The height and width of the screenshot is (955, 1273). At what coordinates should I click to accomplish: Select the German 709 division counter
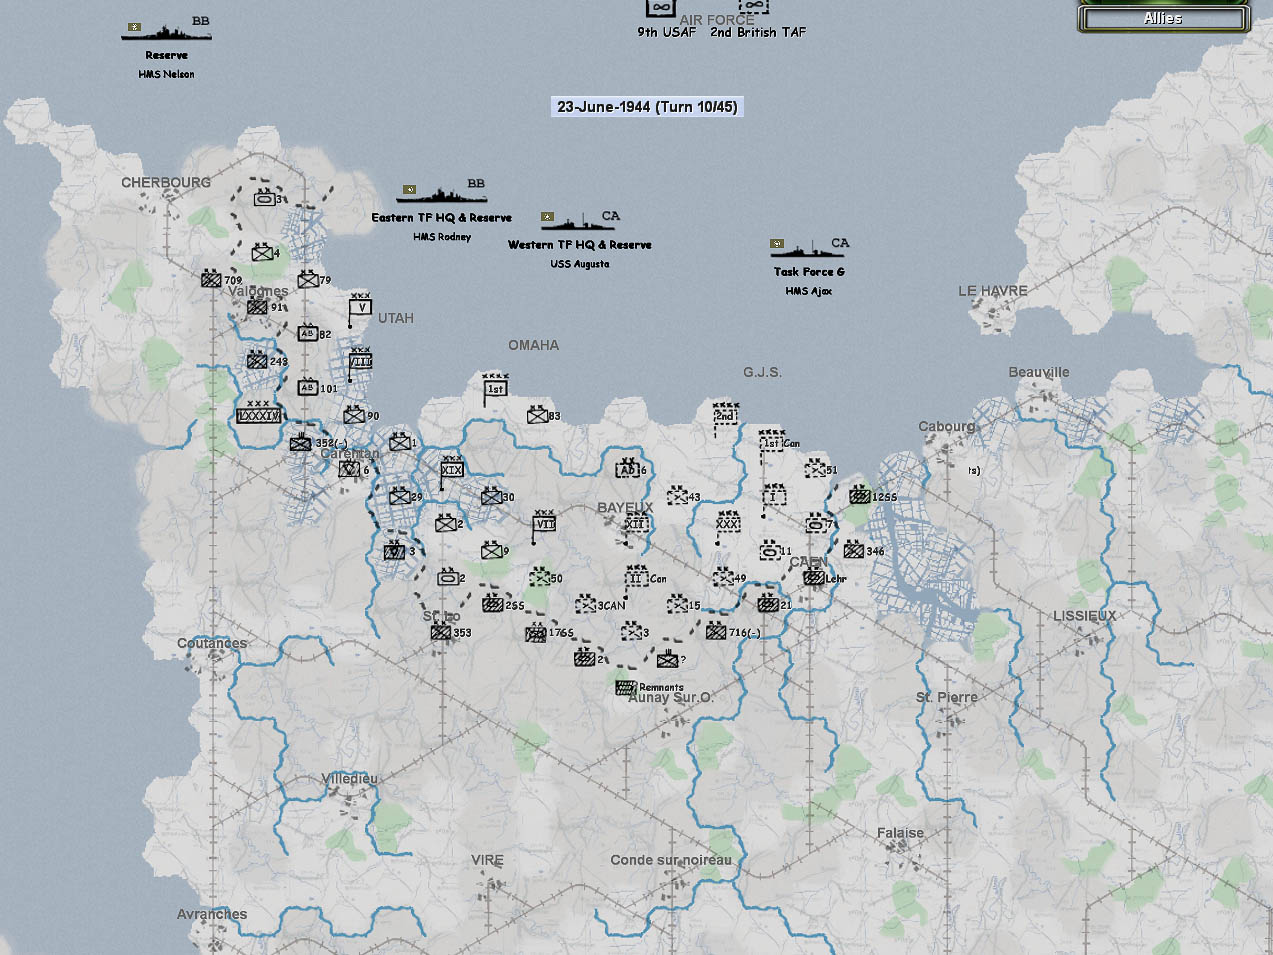[x=211, y=279]
